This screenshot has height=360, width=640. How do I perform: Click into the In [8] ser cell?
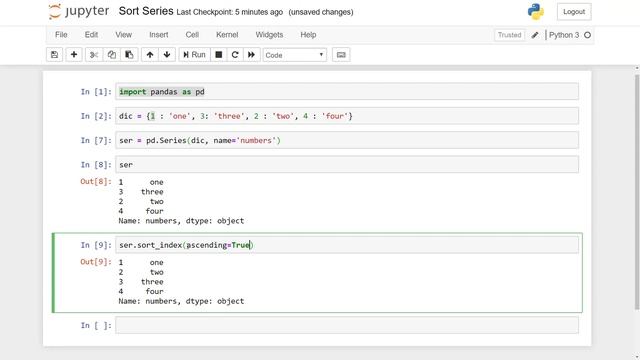point(347,164)
